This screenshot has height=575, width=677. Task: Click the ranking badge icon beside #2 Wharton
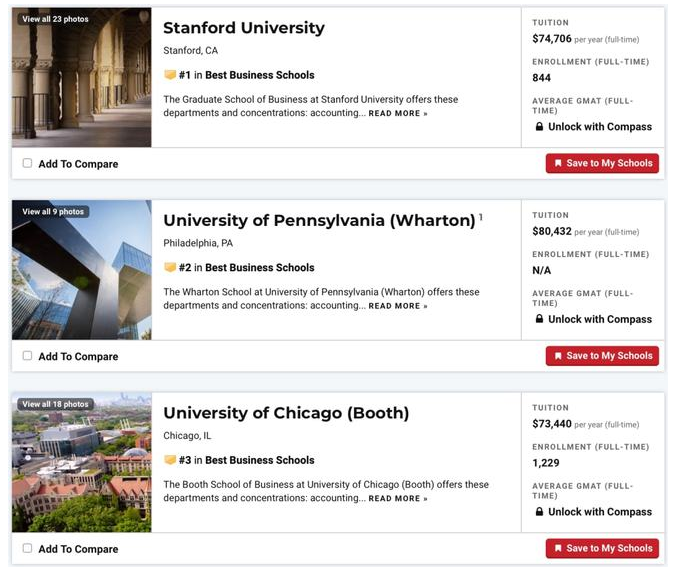coord(170,267)
